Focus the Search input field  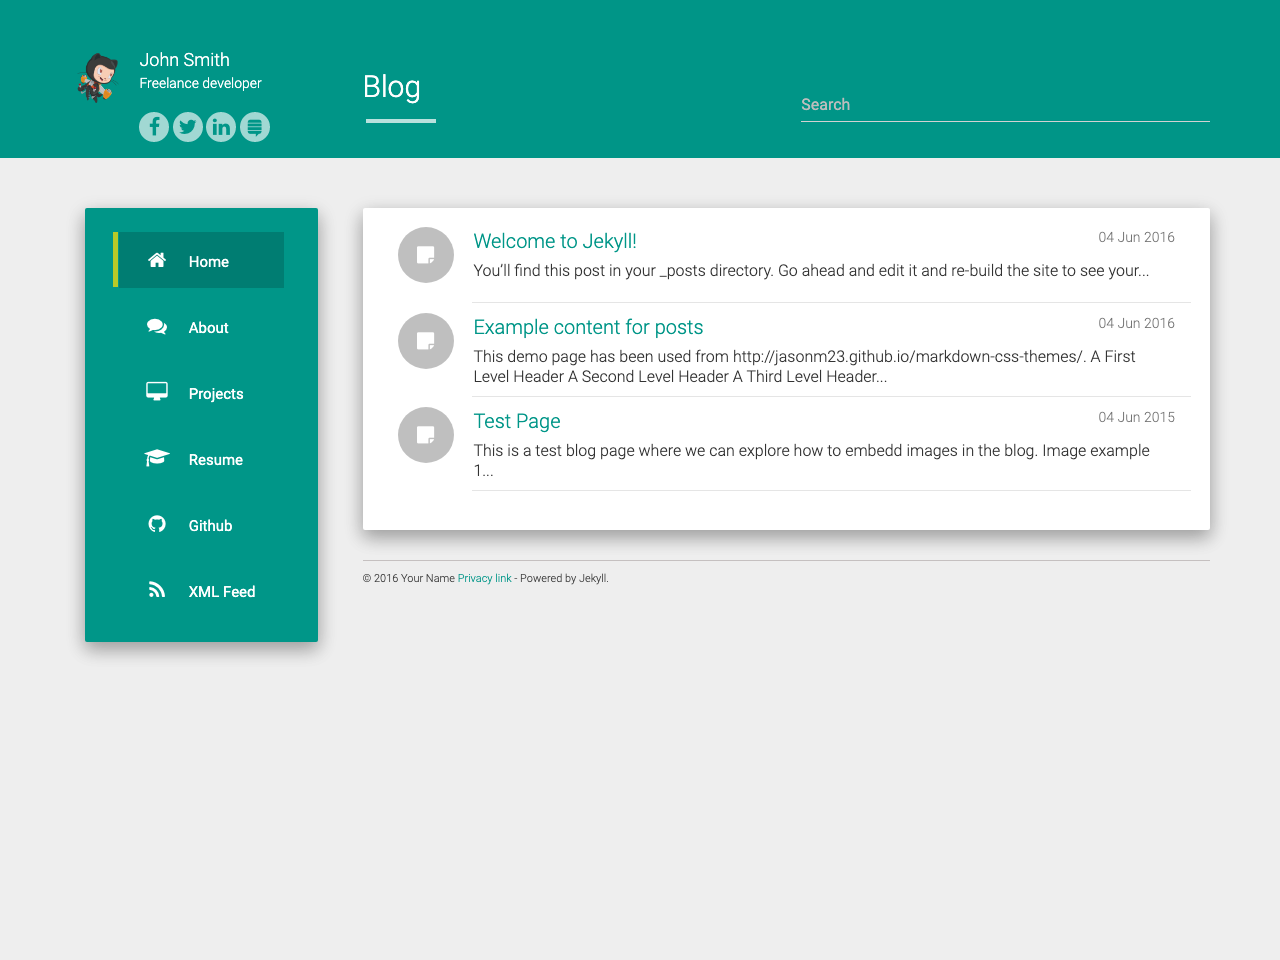tap(1004, 105)
